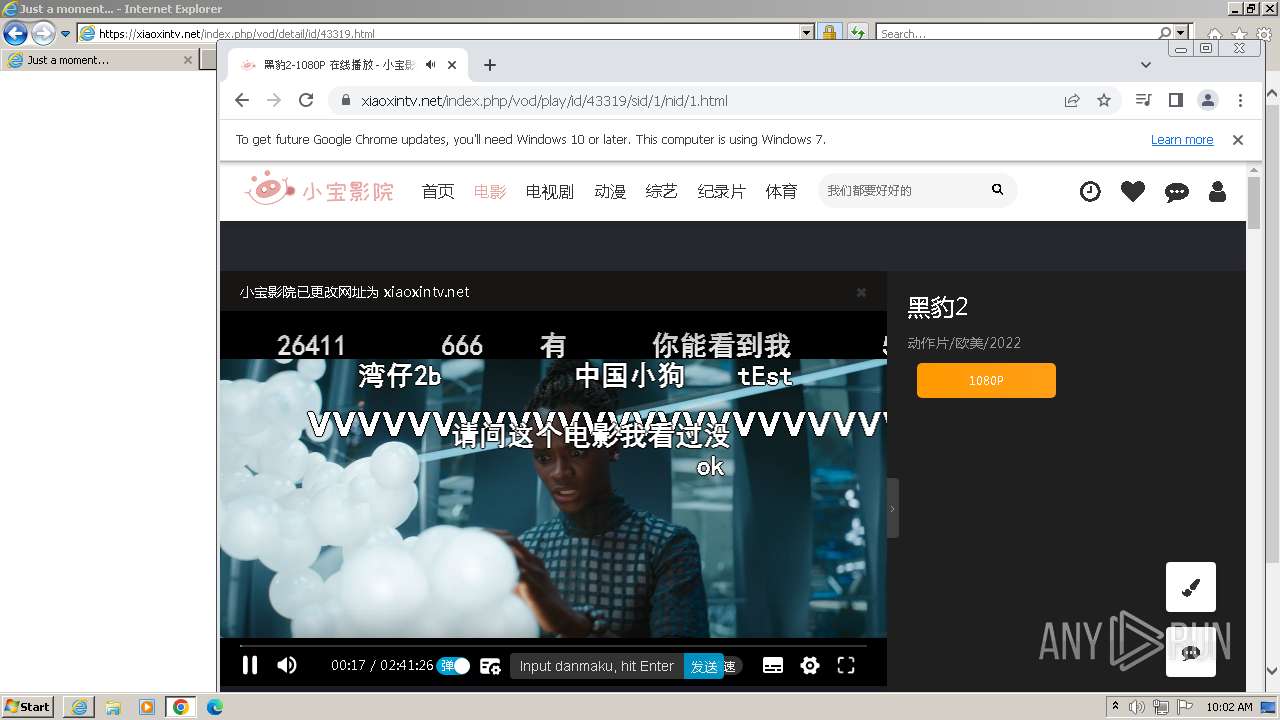
Task: Select the 1080P source button
Action: (986, 380)
